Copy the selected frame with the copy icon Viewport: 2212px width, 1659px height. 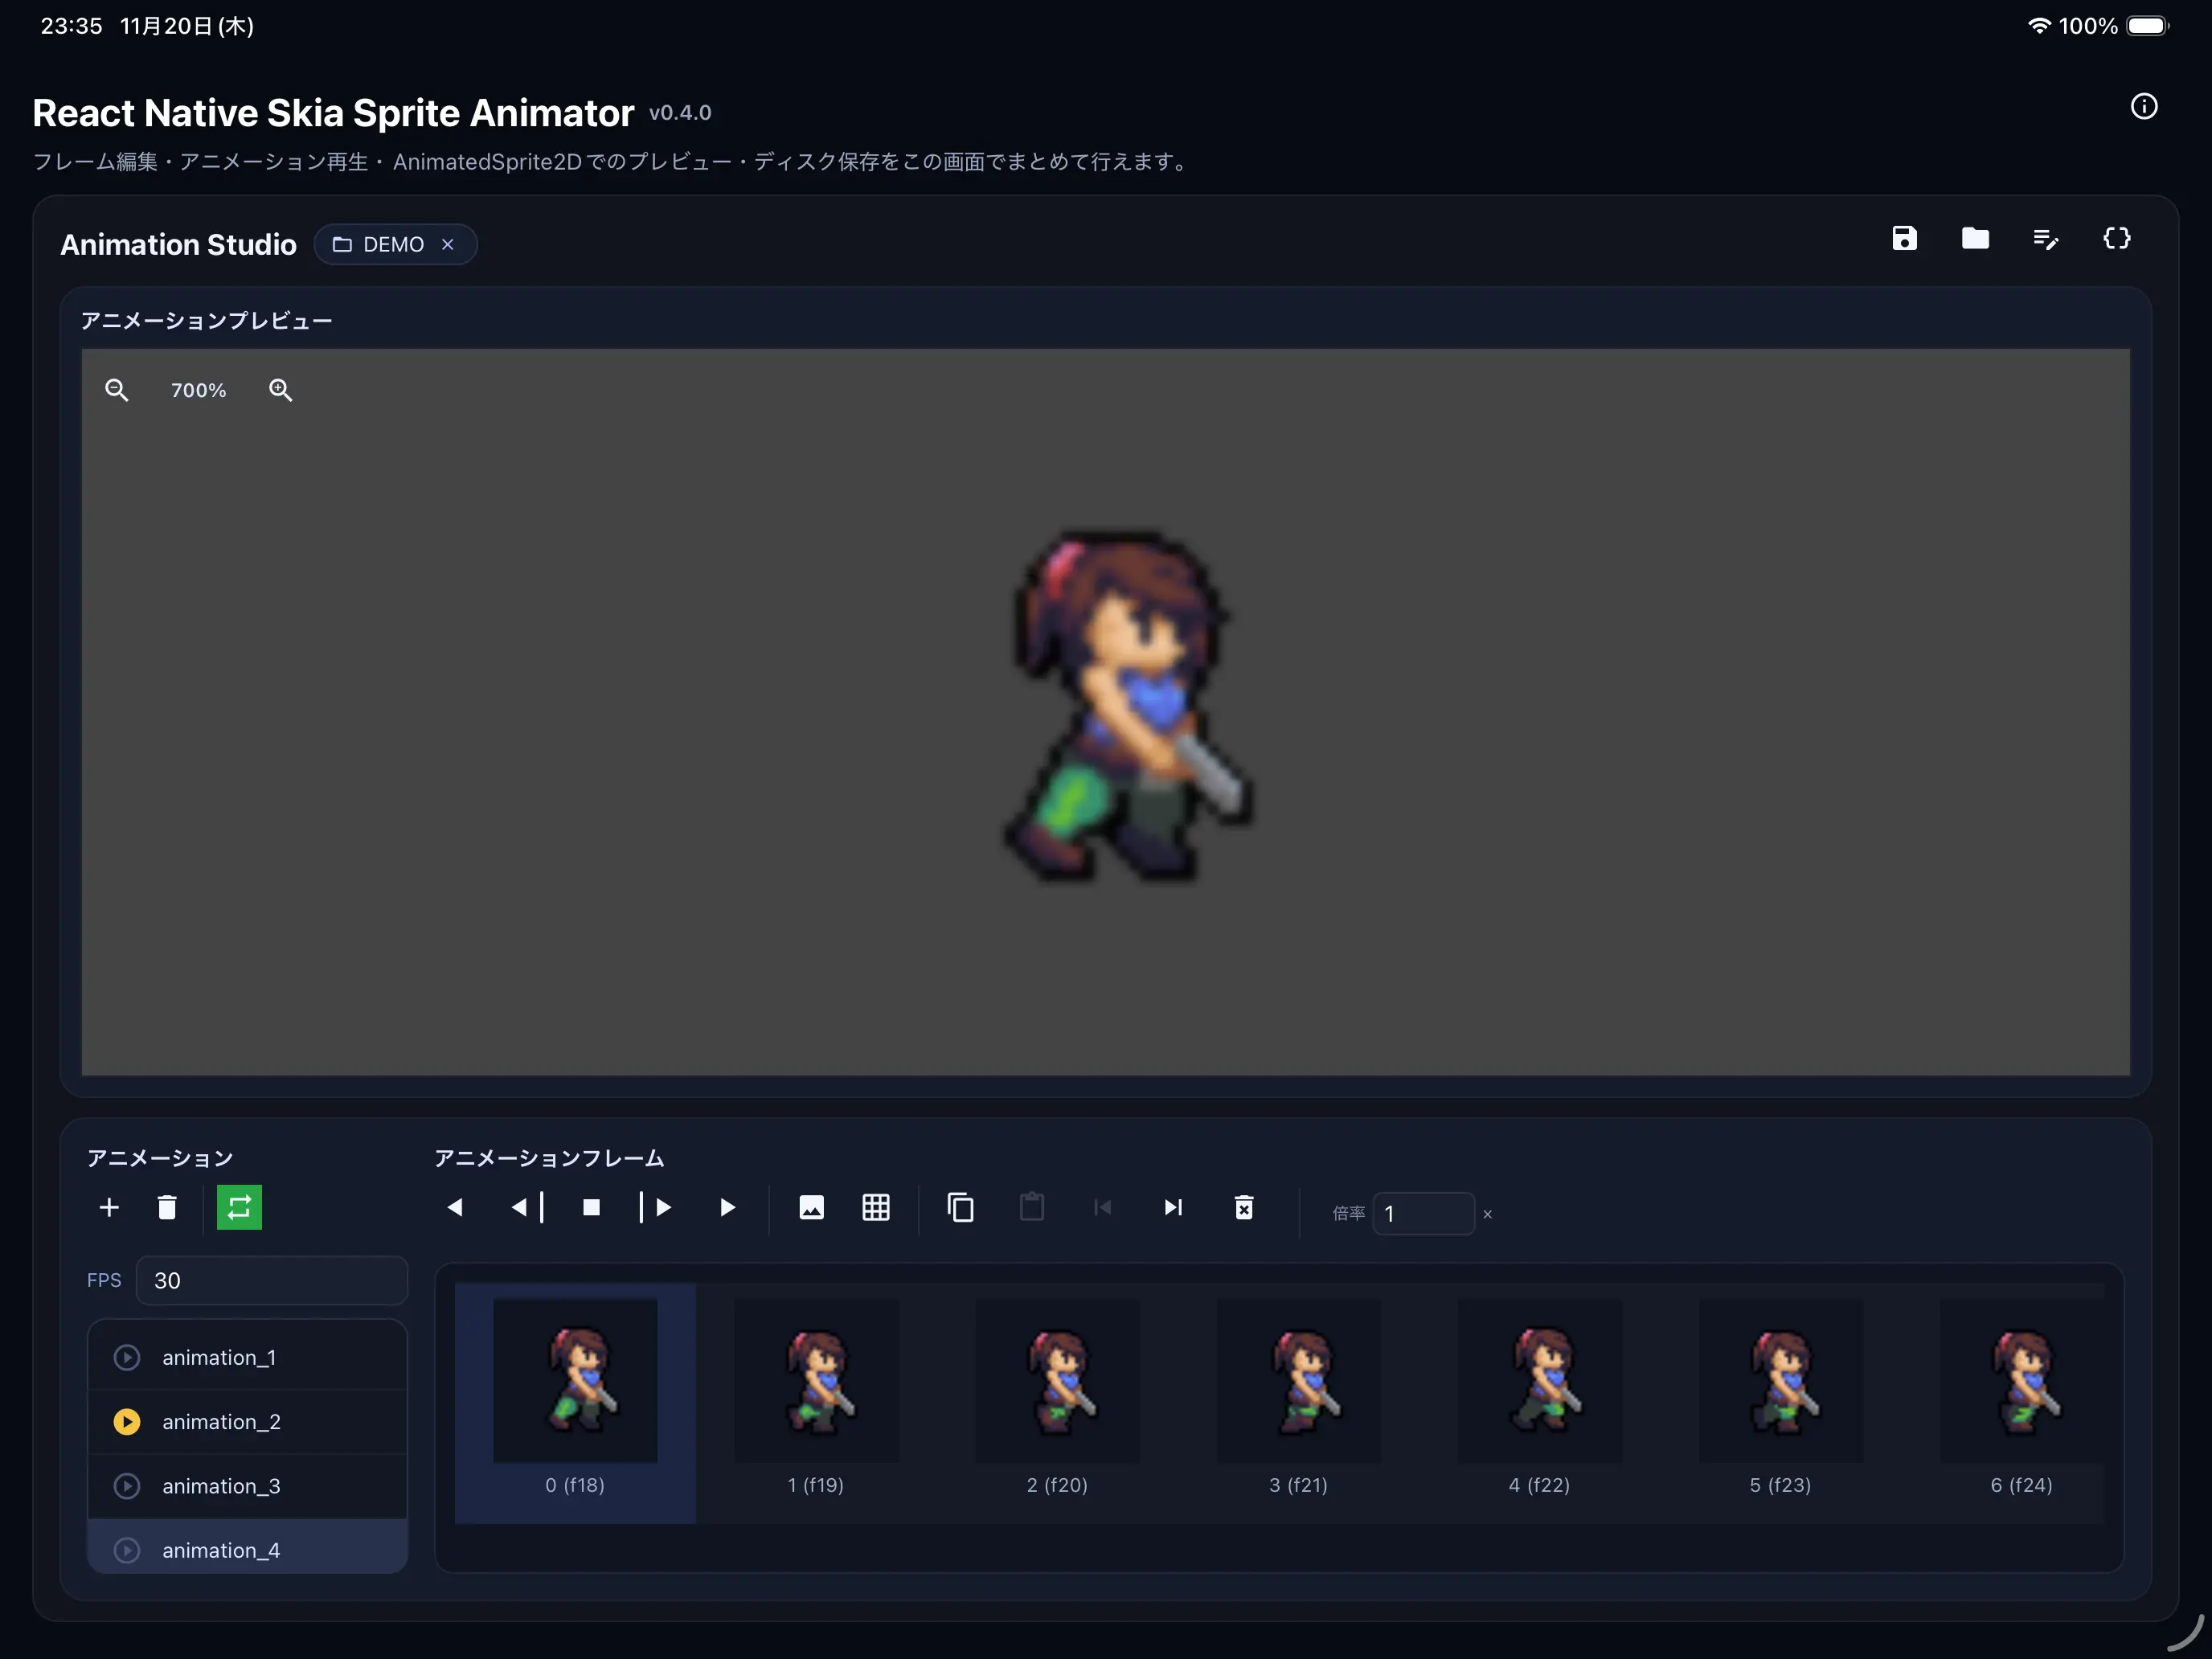960,1208
